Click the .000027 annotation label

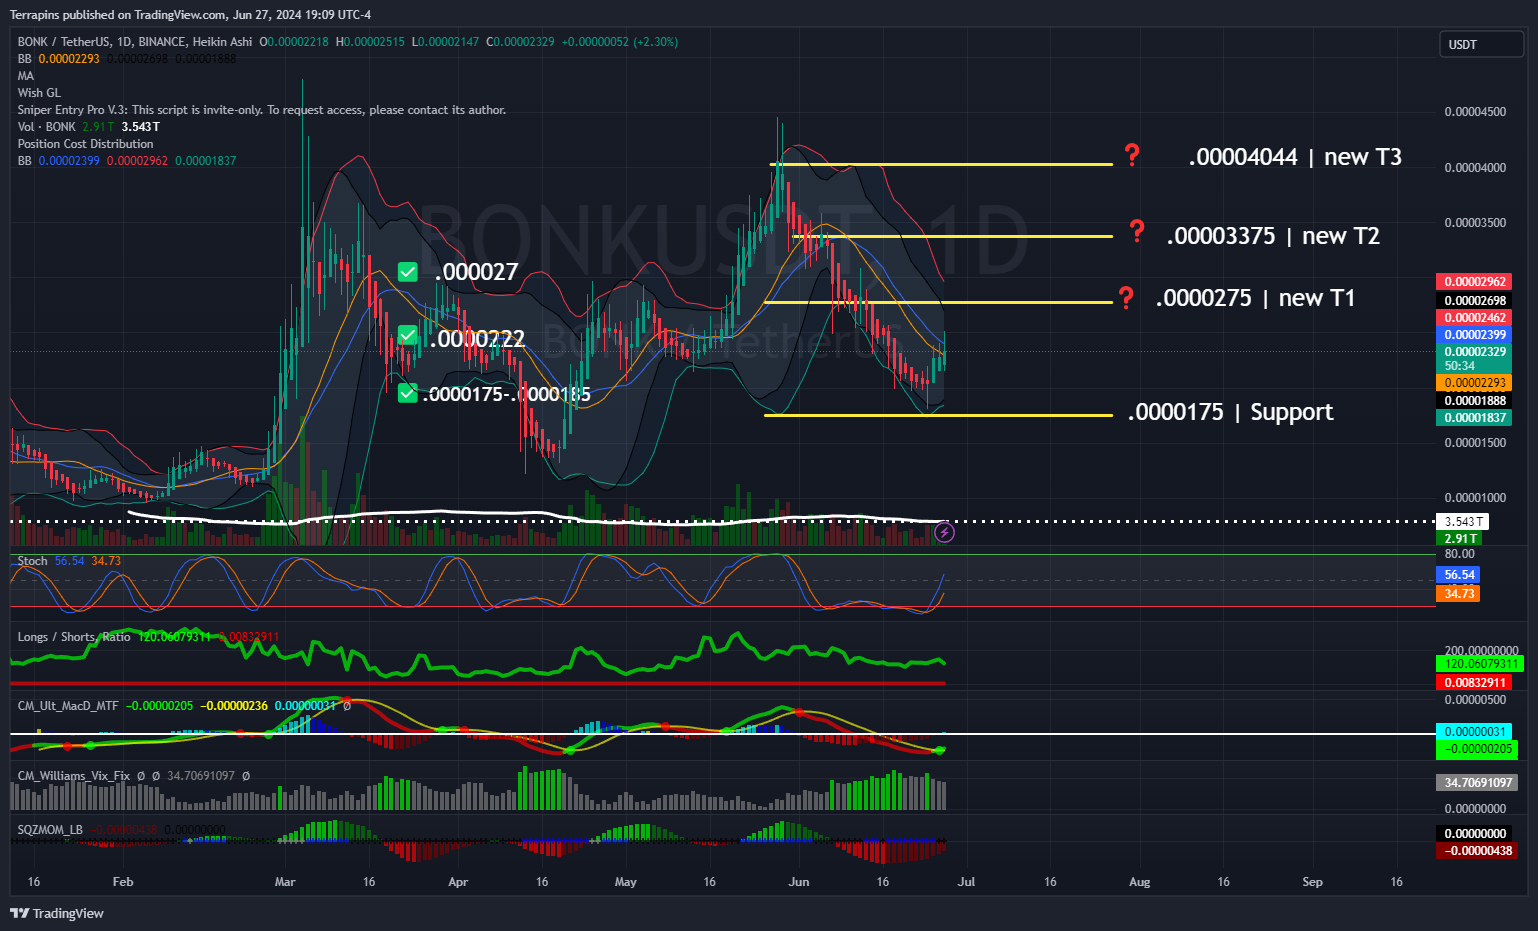coord(476,272)
